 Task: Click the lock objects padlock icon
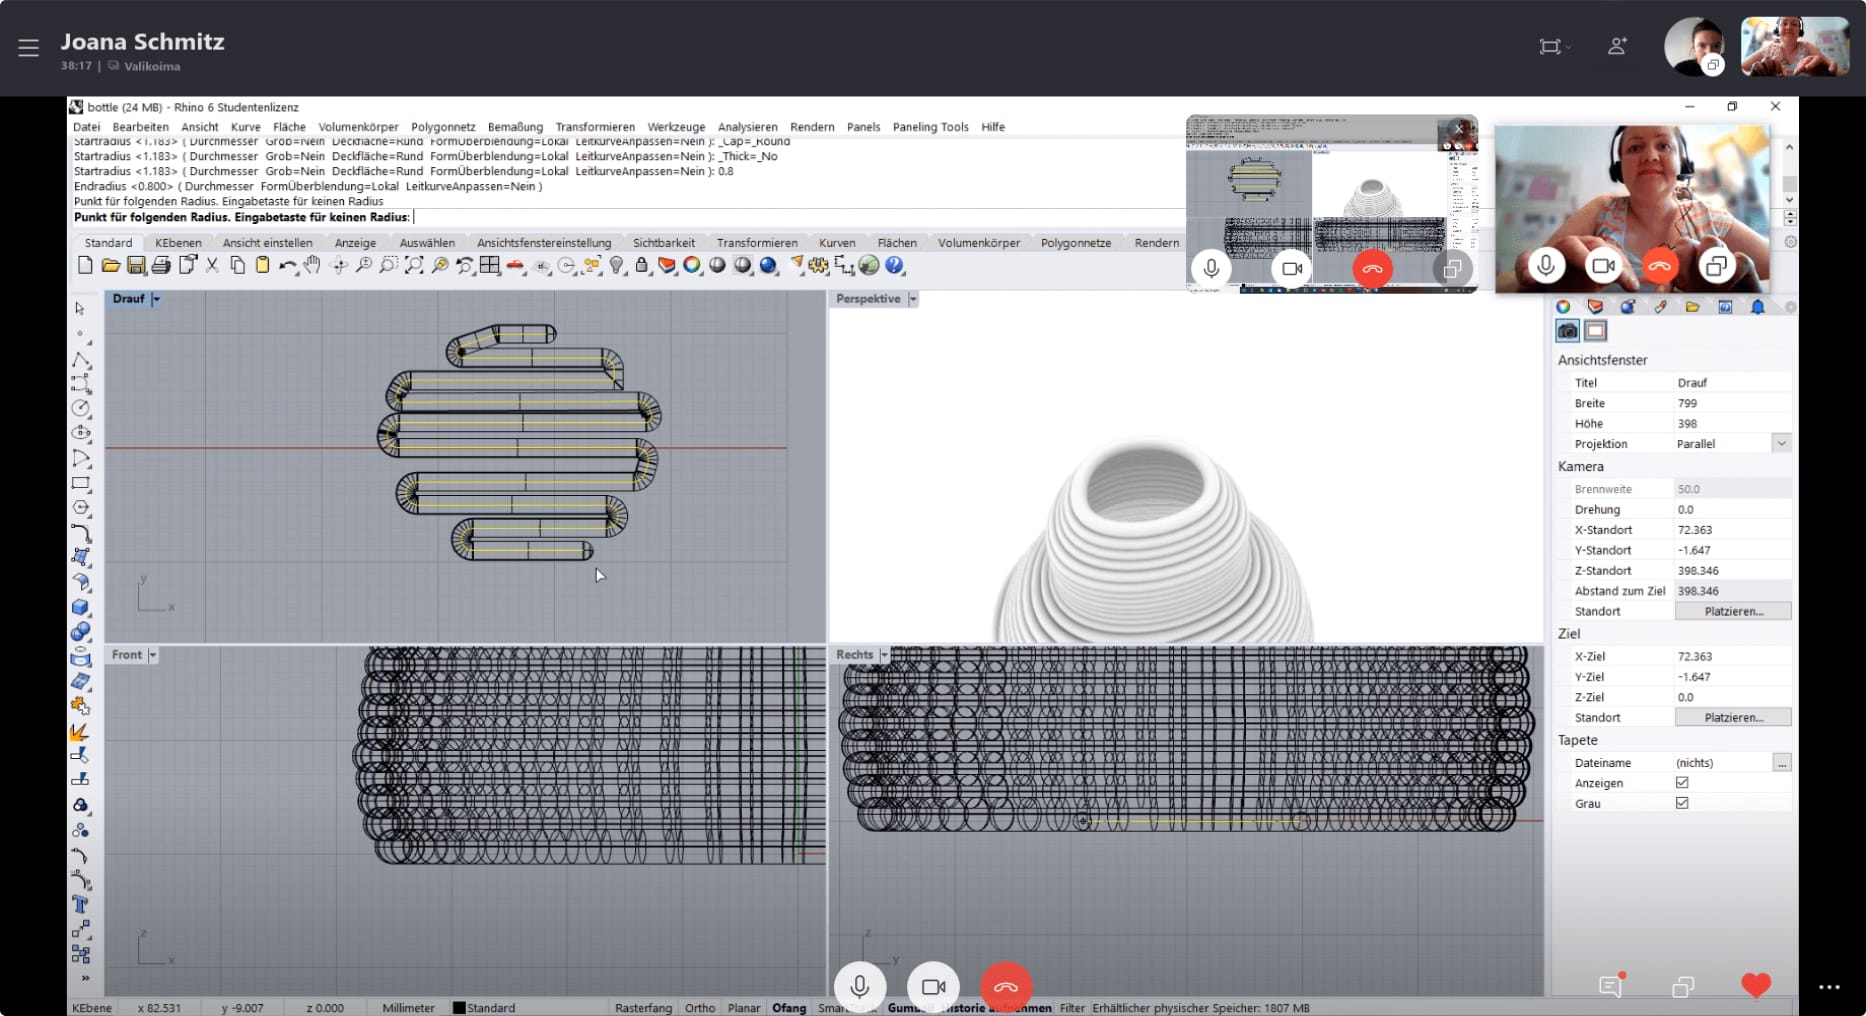point(642,266)
